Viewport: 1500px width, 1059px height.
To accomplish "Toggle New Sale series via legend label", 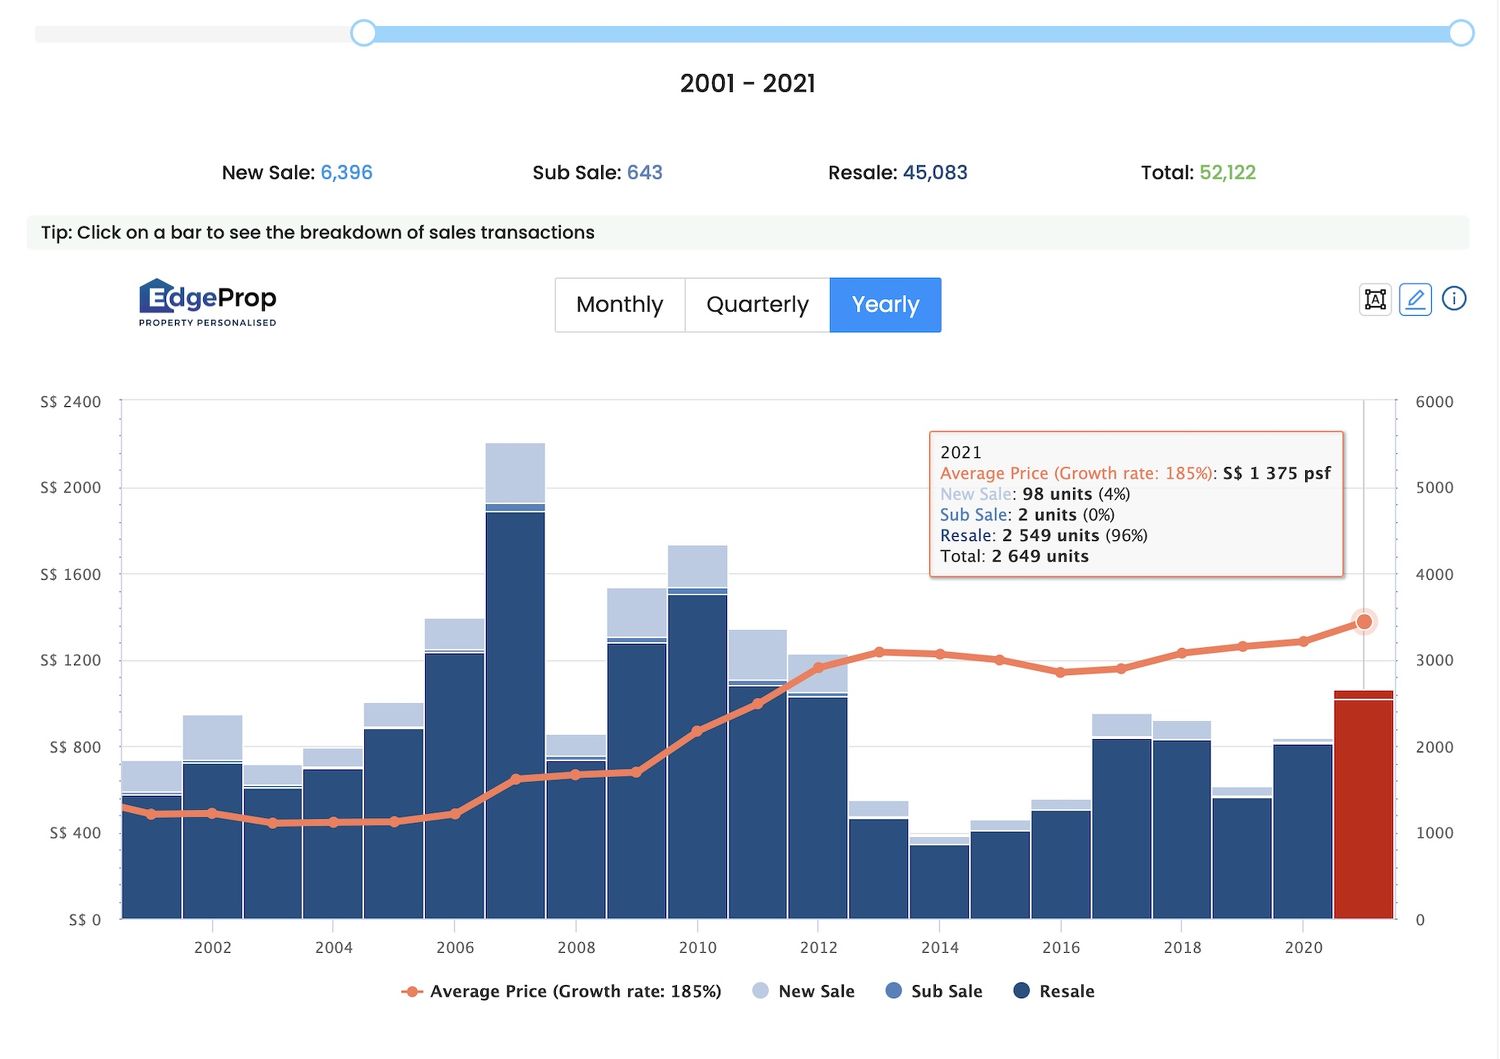I will tap(816, 991).
